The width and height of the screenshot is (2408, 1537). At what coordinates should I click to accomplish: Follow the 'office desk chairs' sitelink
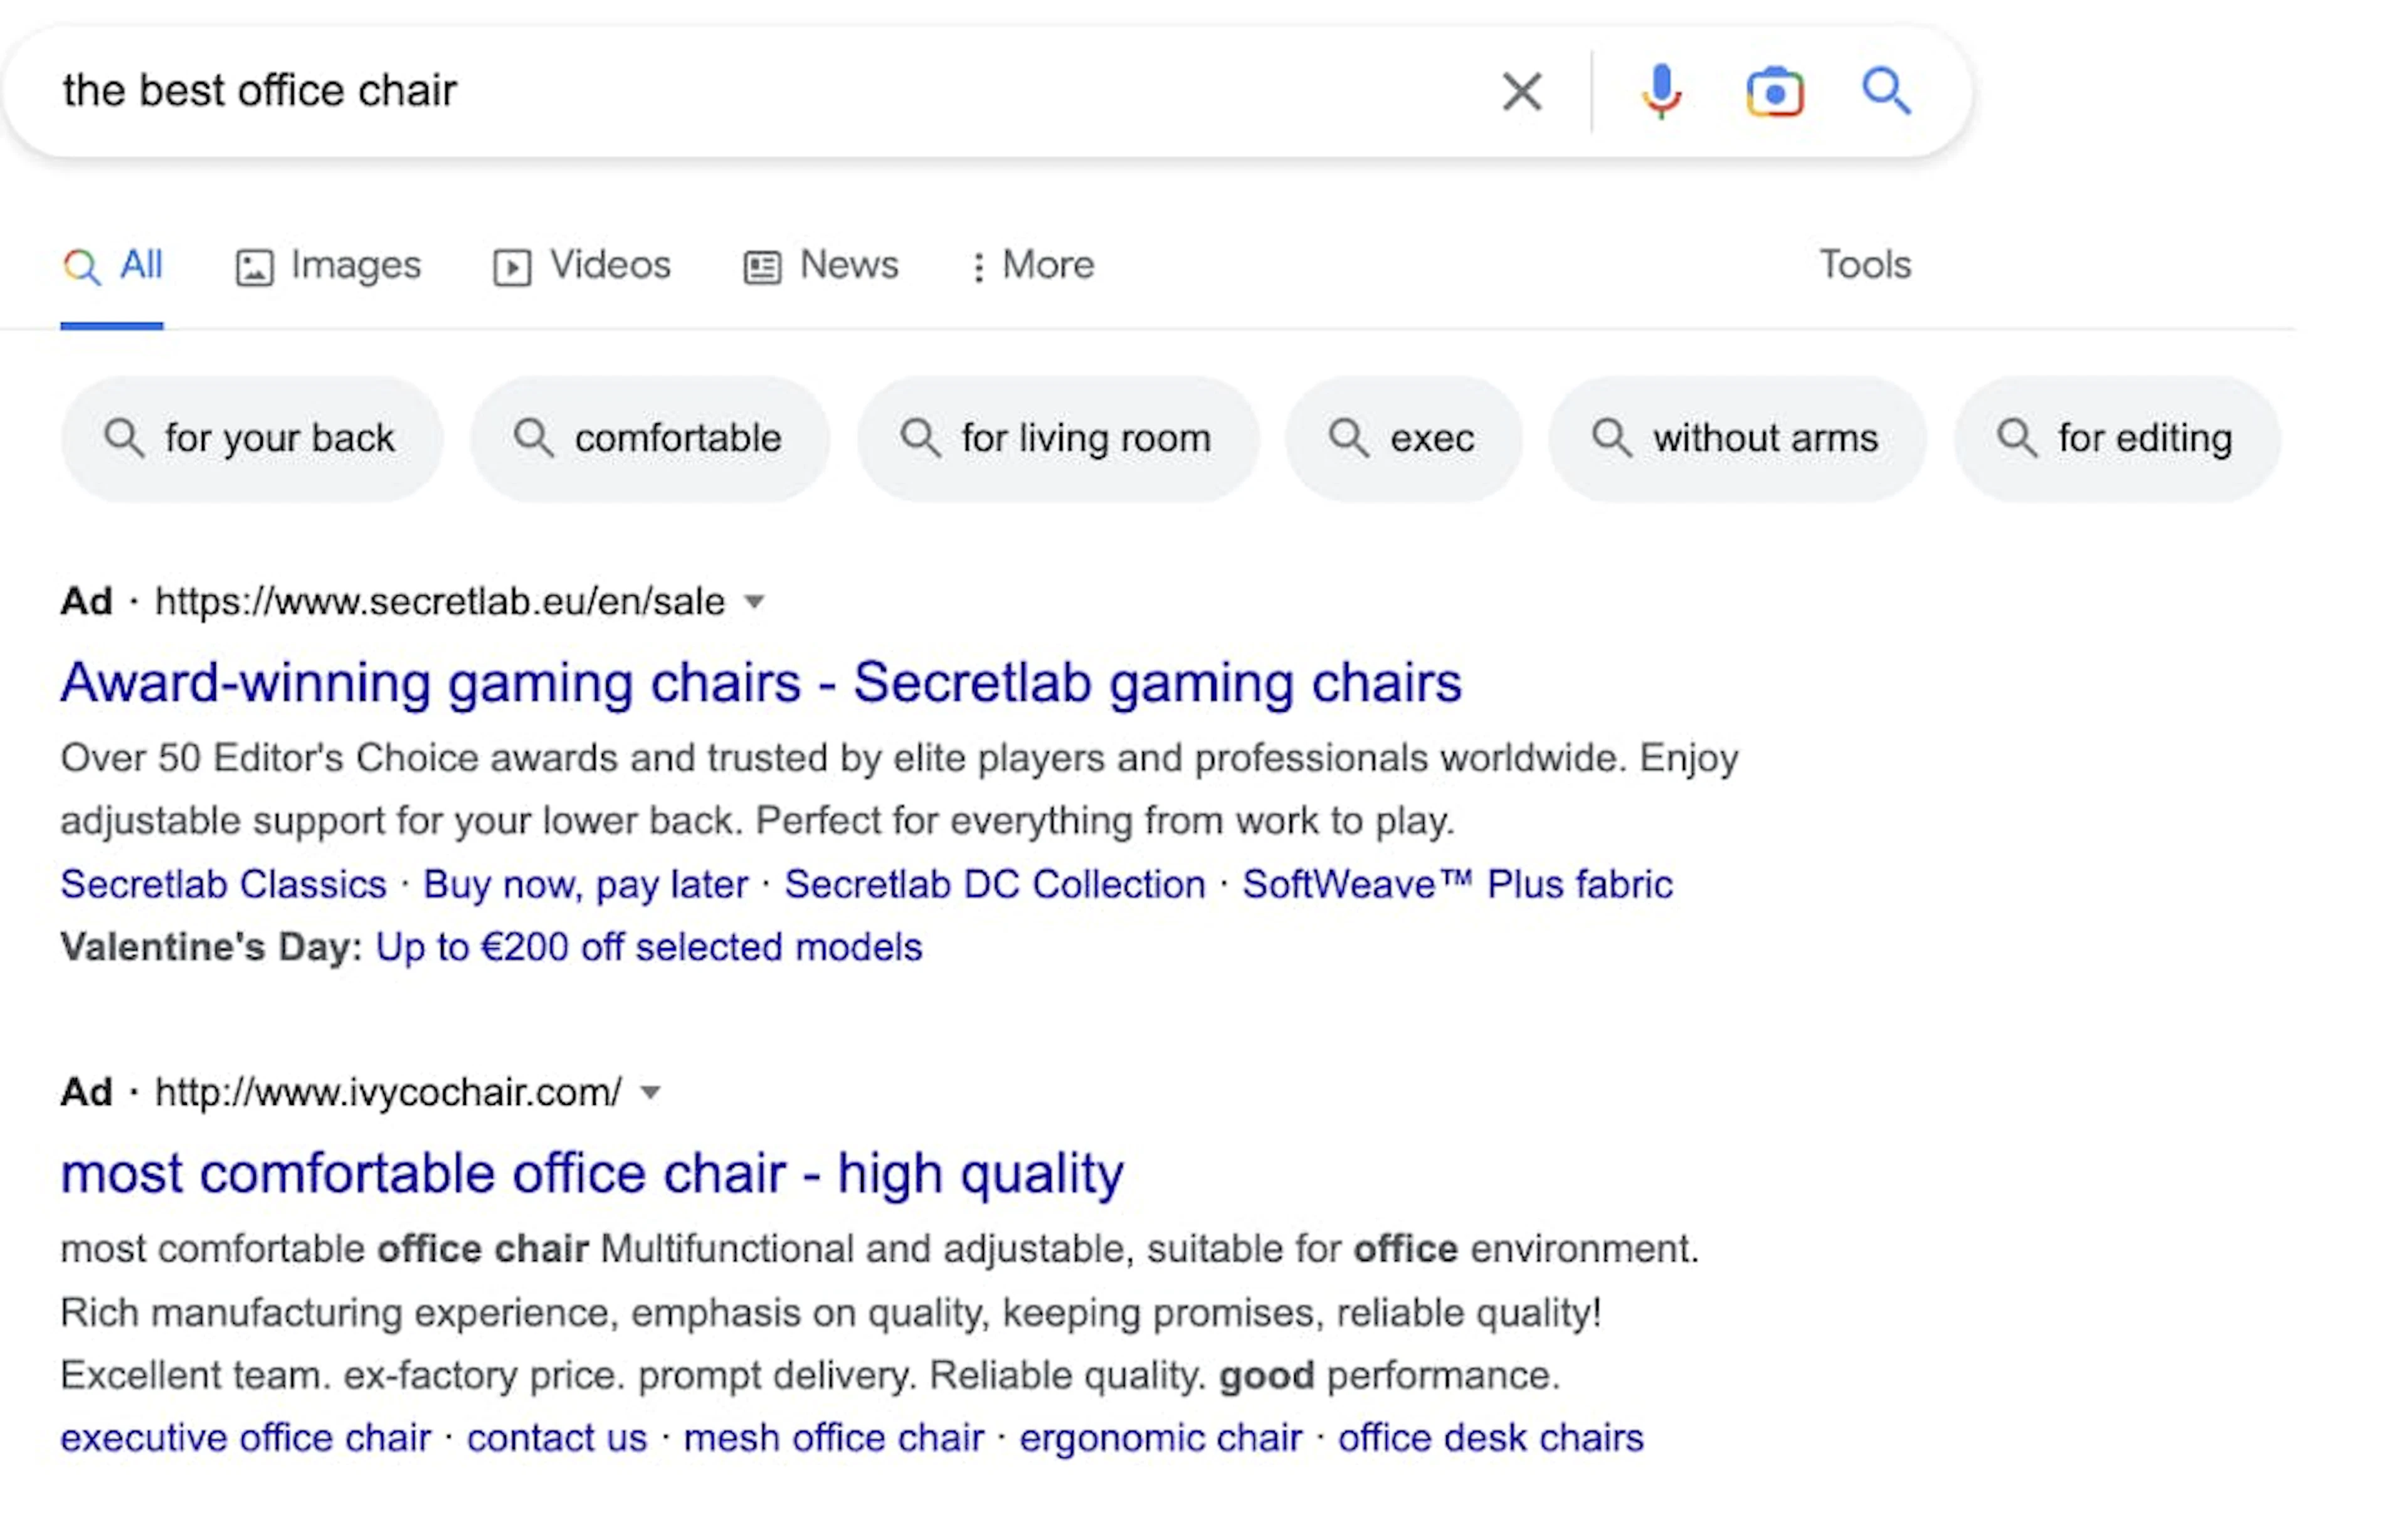click(1491, 1439)
